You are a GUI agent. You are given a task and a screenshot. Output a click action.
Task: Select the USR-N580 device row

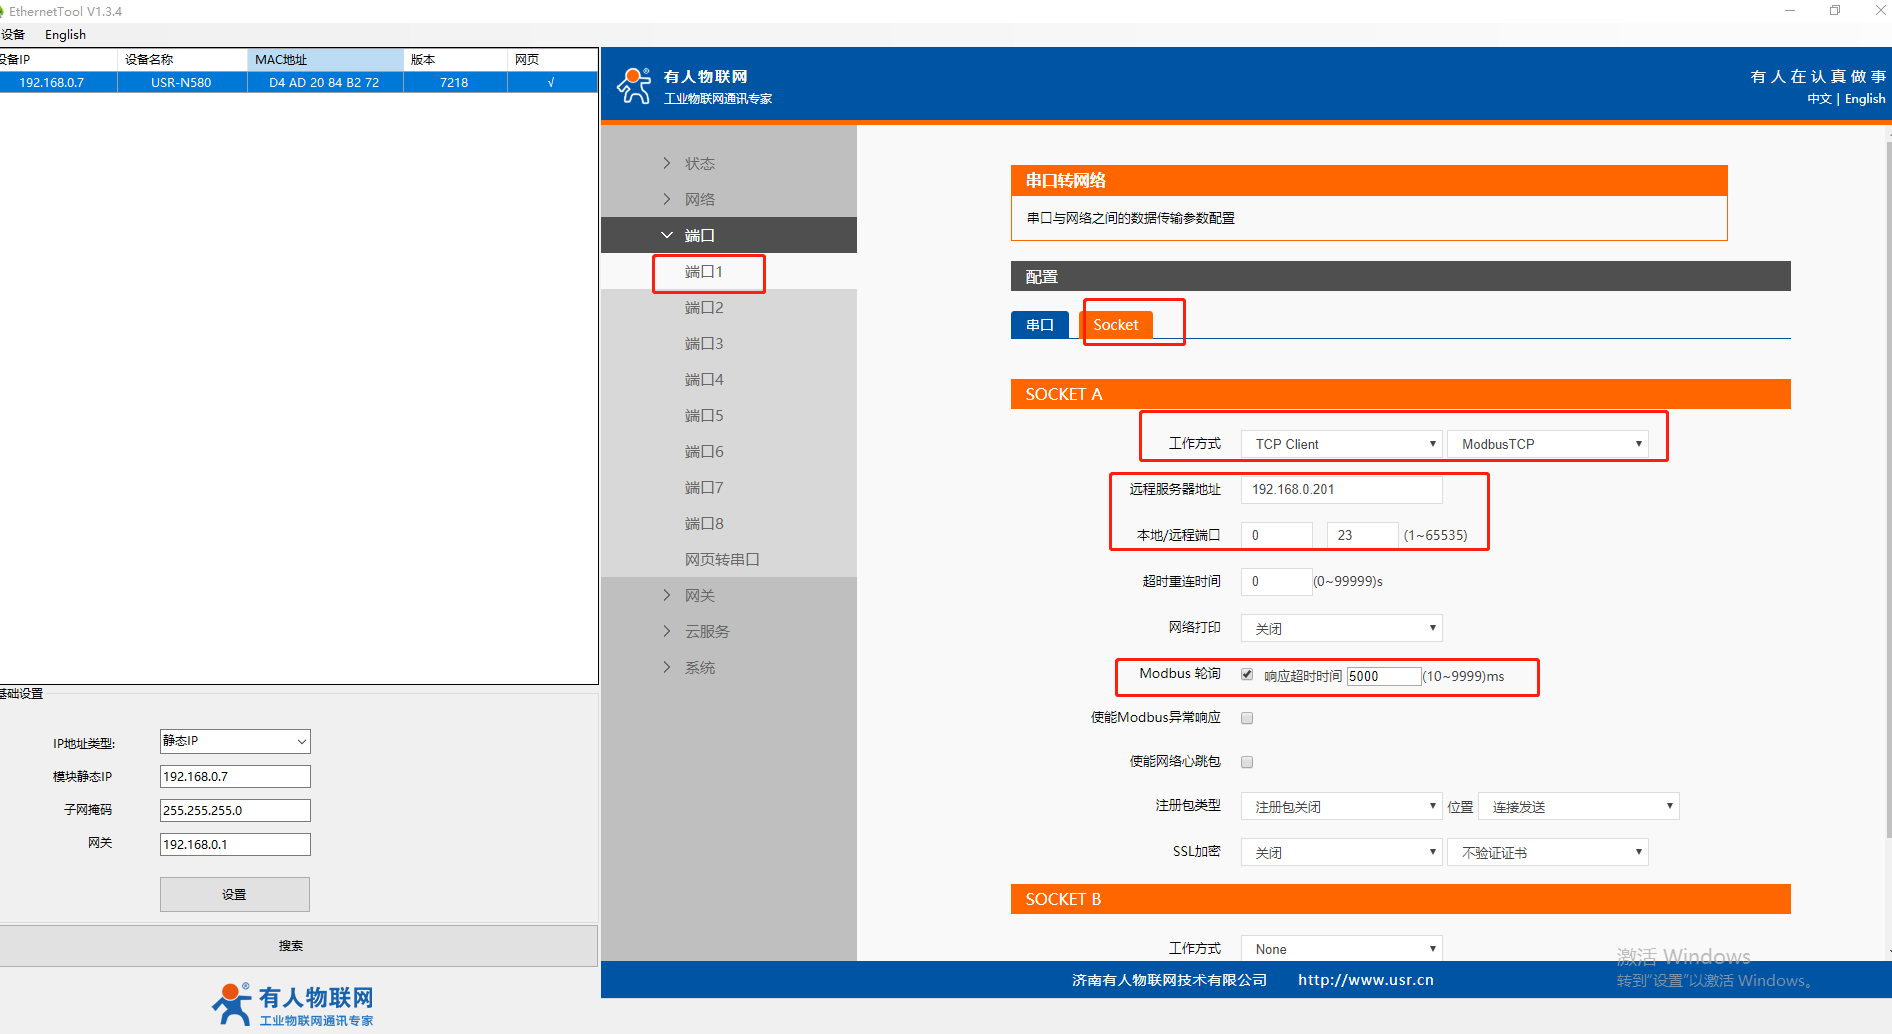point(181,82)
